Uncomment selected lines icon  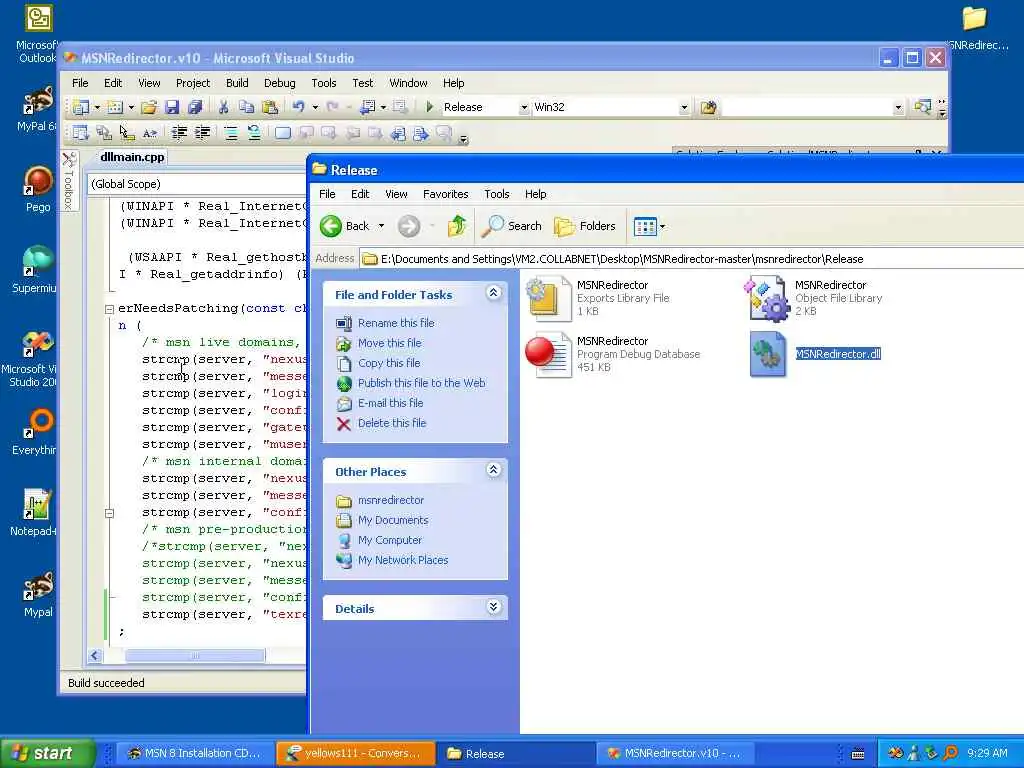pyautogui.click(x=254, y=133)
